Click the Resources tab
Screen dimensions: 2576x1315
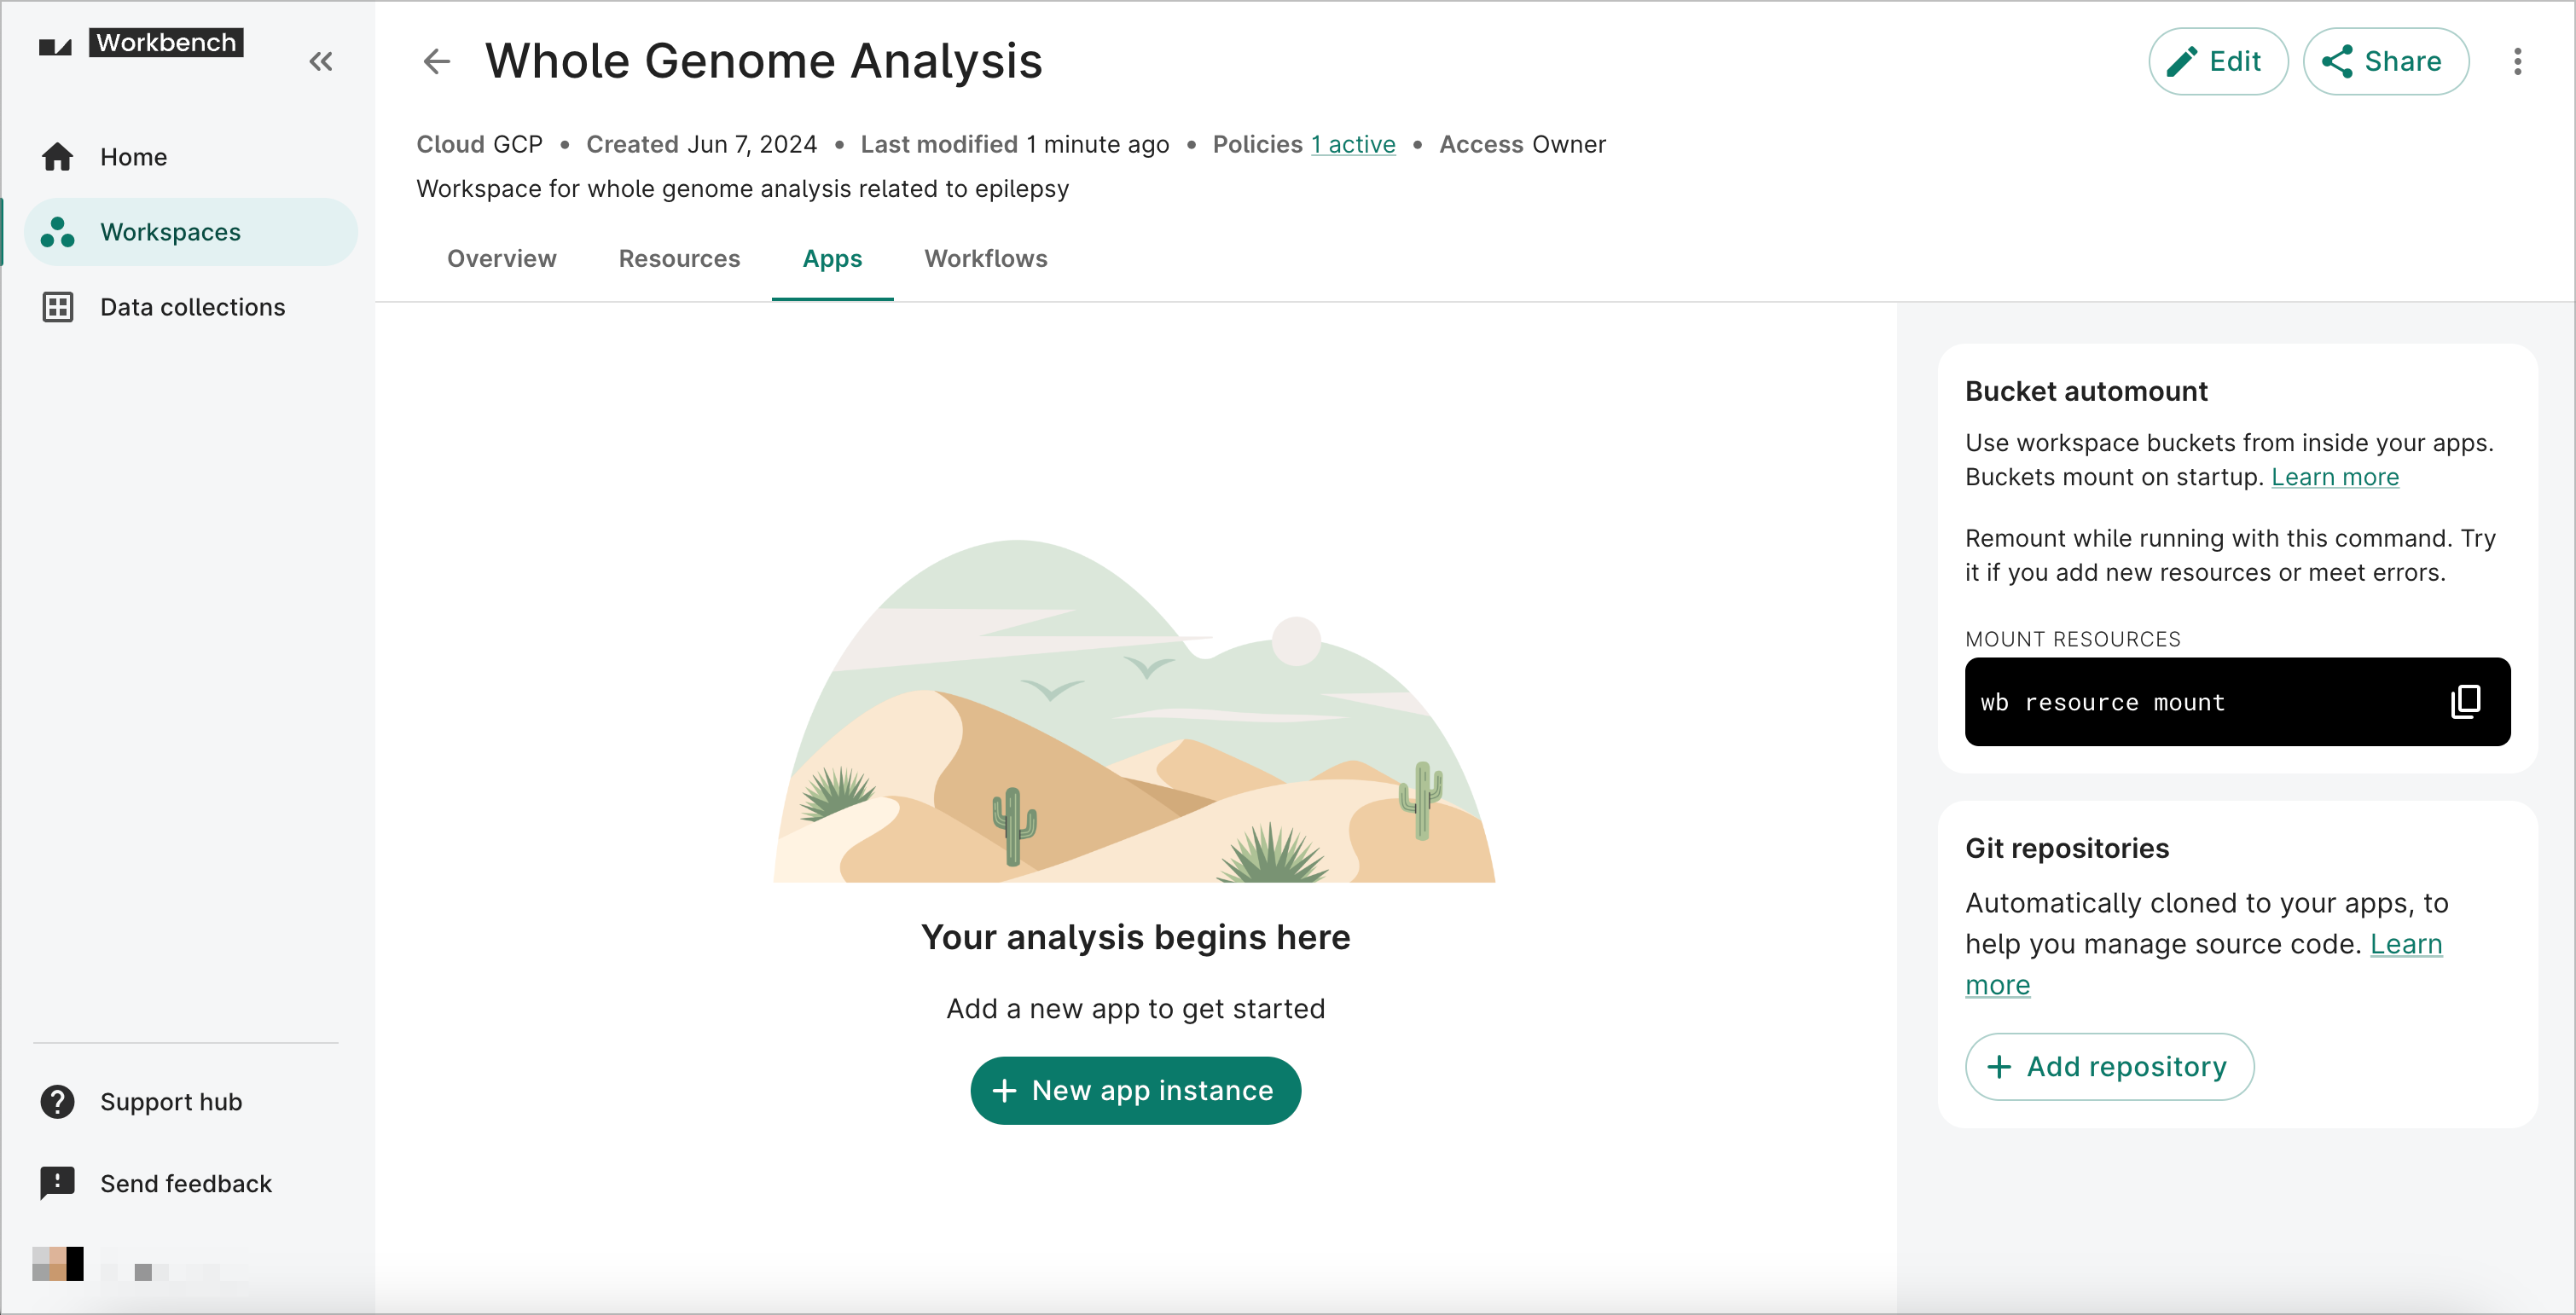click(x=679, y=258)
